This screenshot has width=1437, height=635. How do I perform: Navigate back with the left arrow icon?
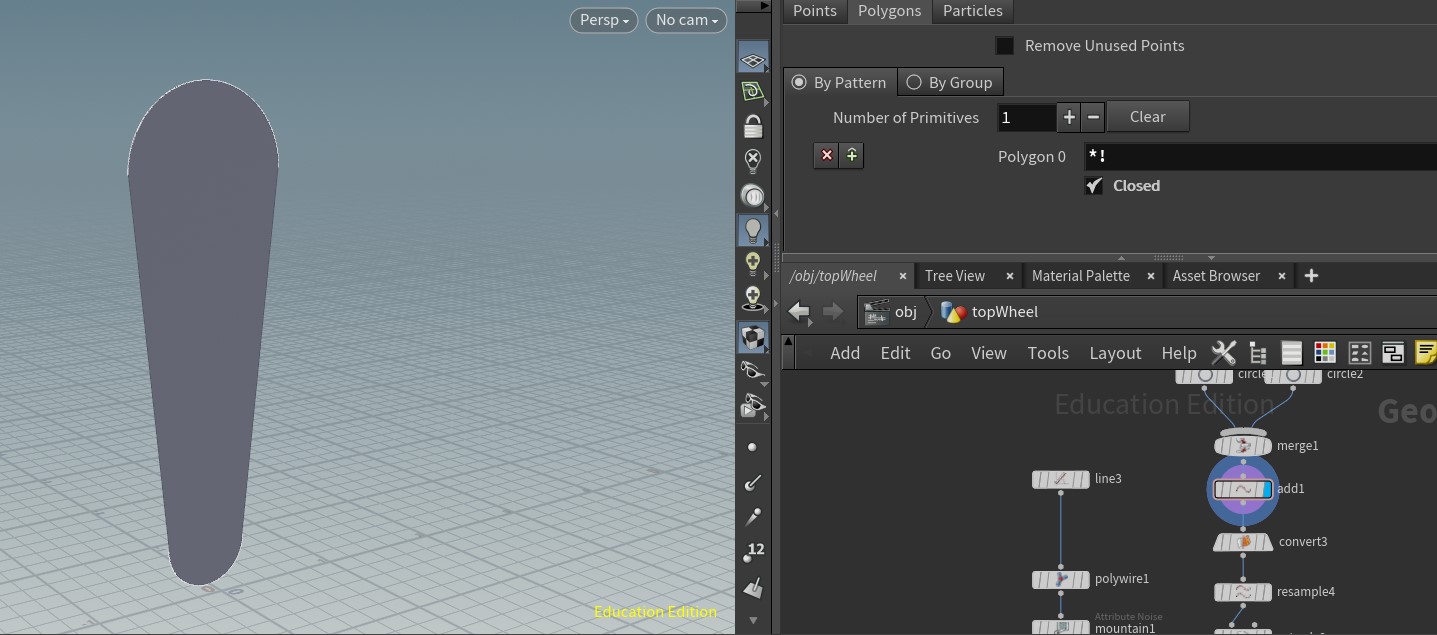pyautogui.click(x=799, y=312)
